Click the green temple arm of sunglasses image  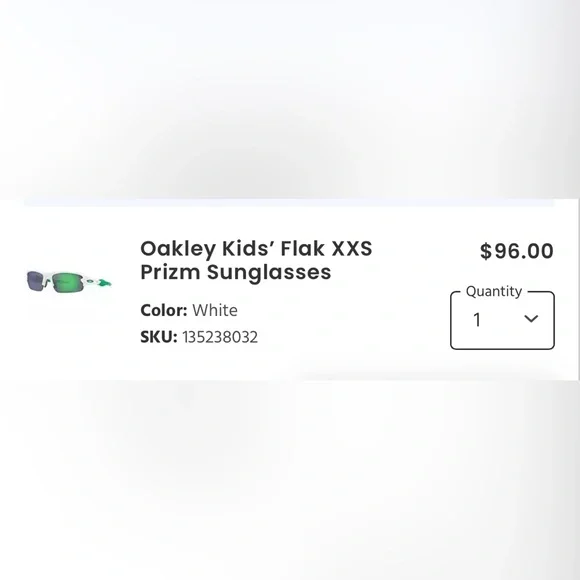pyautogui.click(x=102, y=283)
